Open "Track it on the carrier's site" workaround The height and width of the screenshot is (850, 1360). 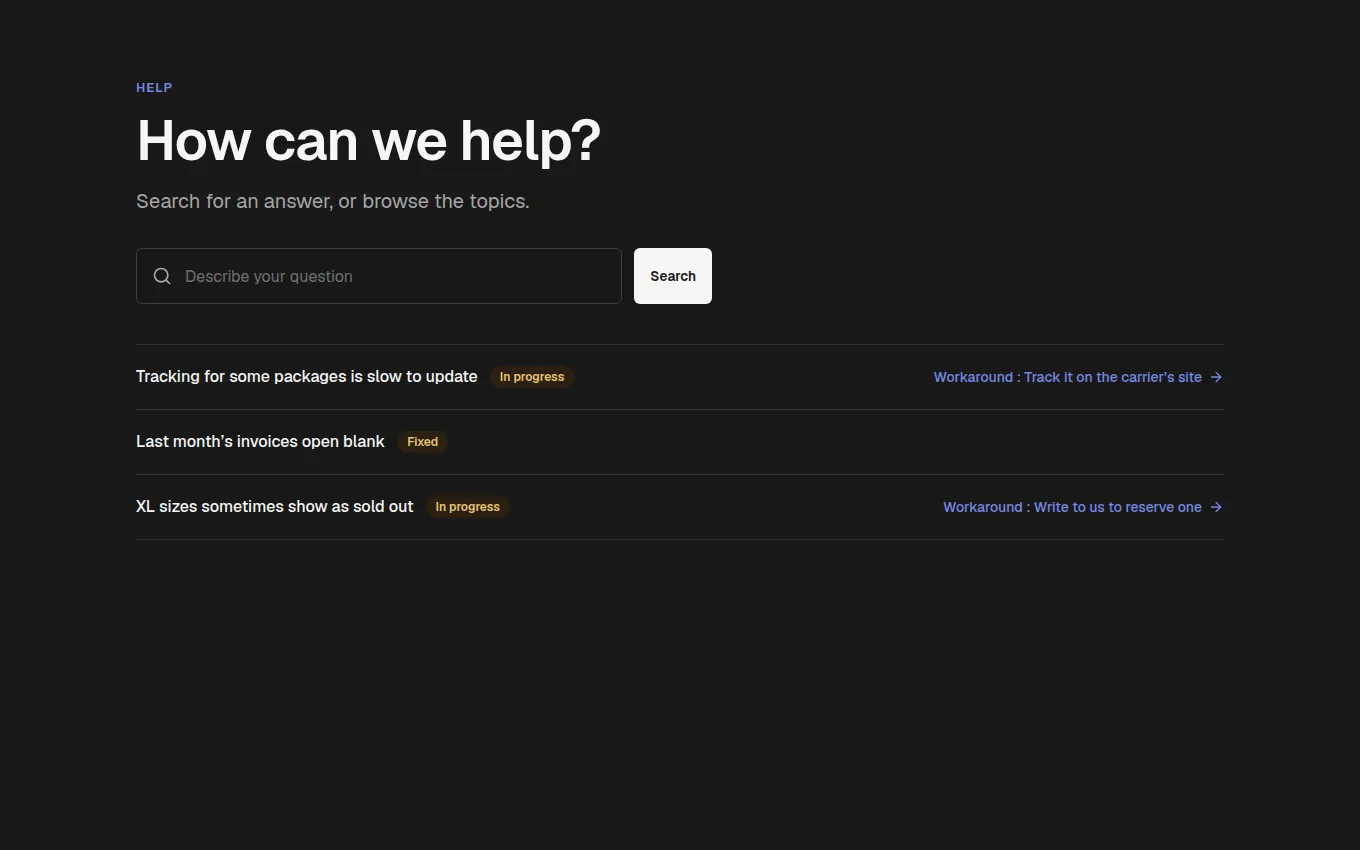(x=1078, y=377)
